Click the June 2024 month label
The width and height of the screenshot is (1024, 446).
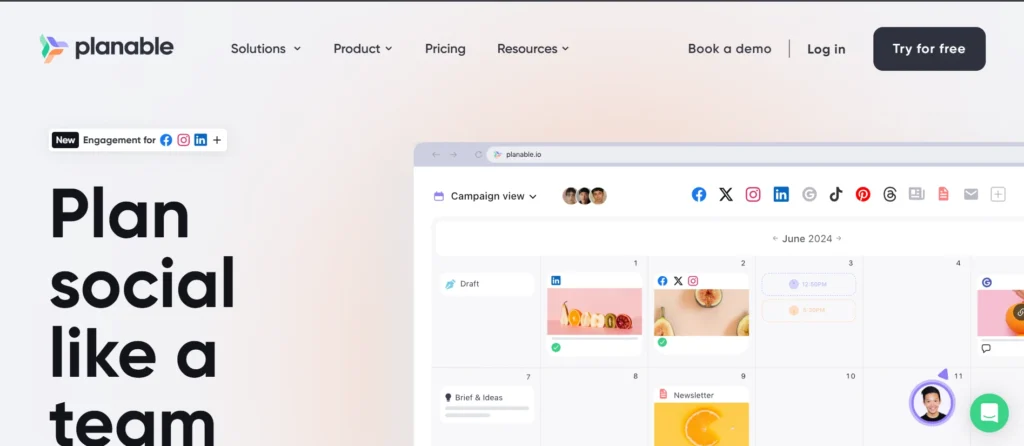click(x=807, y=238)
